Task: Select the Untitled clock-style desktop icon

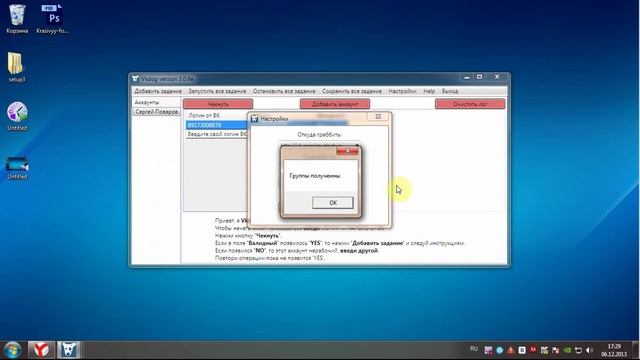Action: point(17,116)
